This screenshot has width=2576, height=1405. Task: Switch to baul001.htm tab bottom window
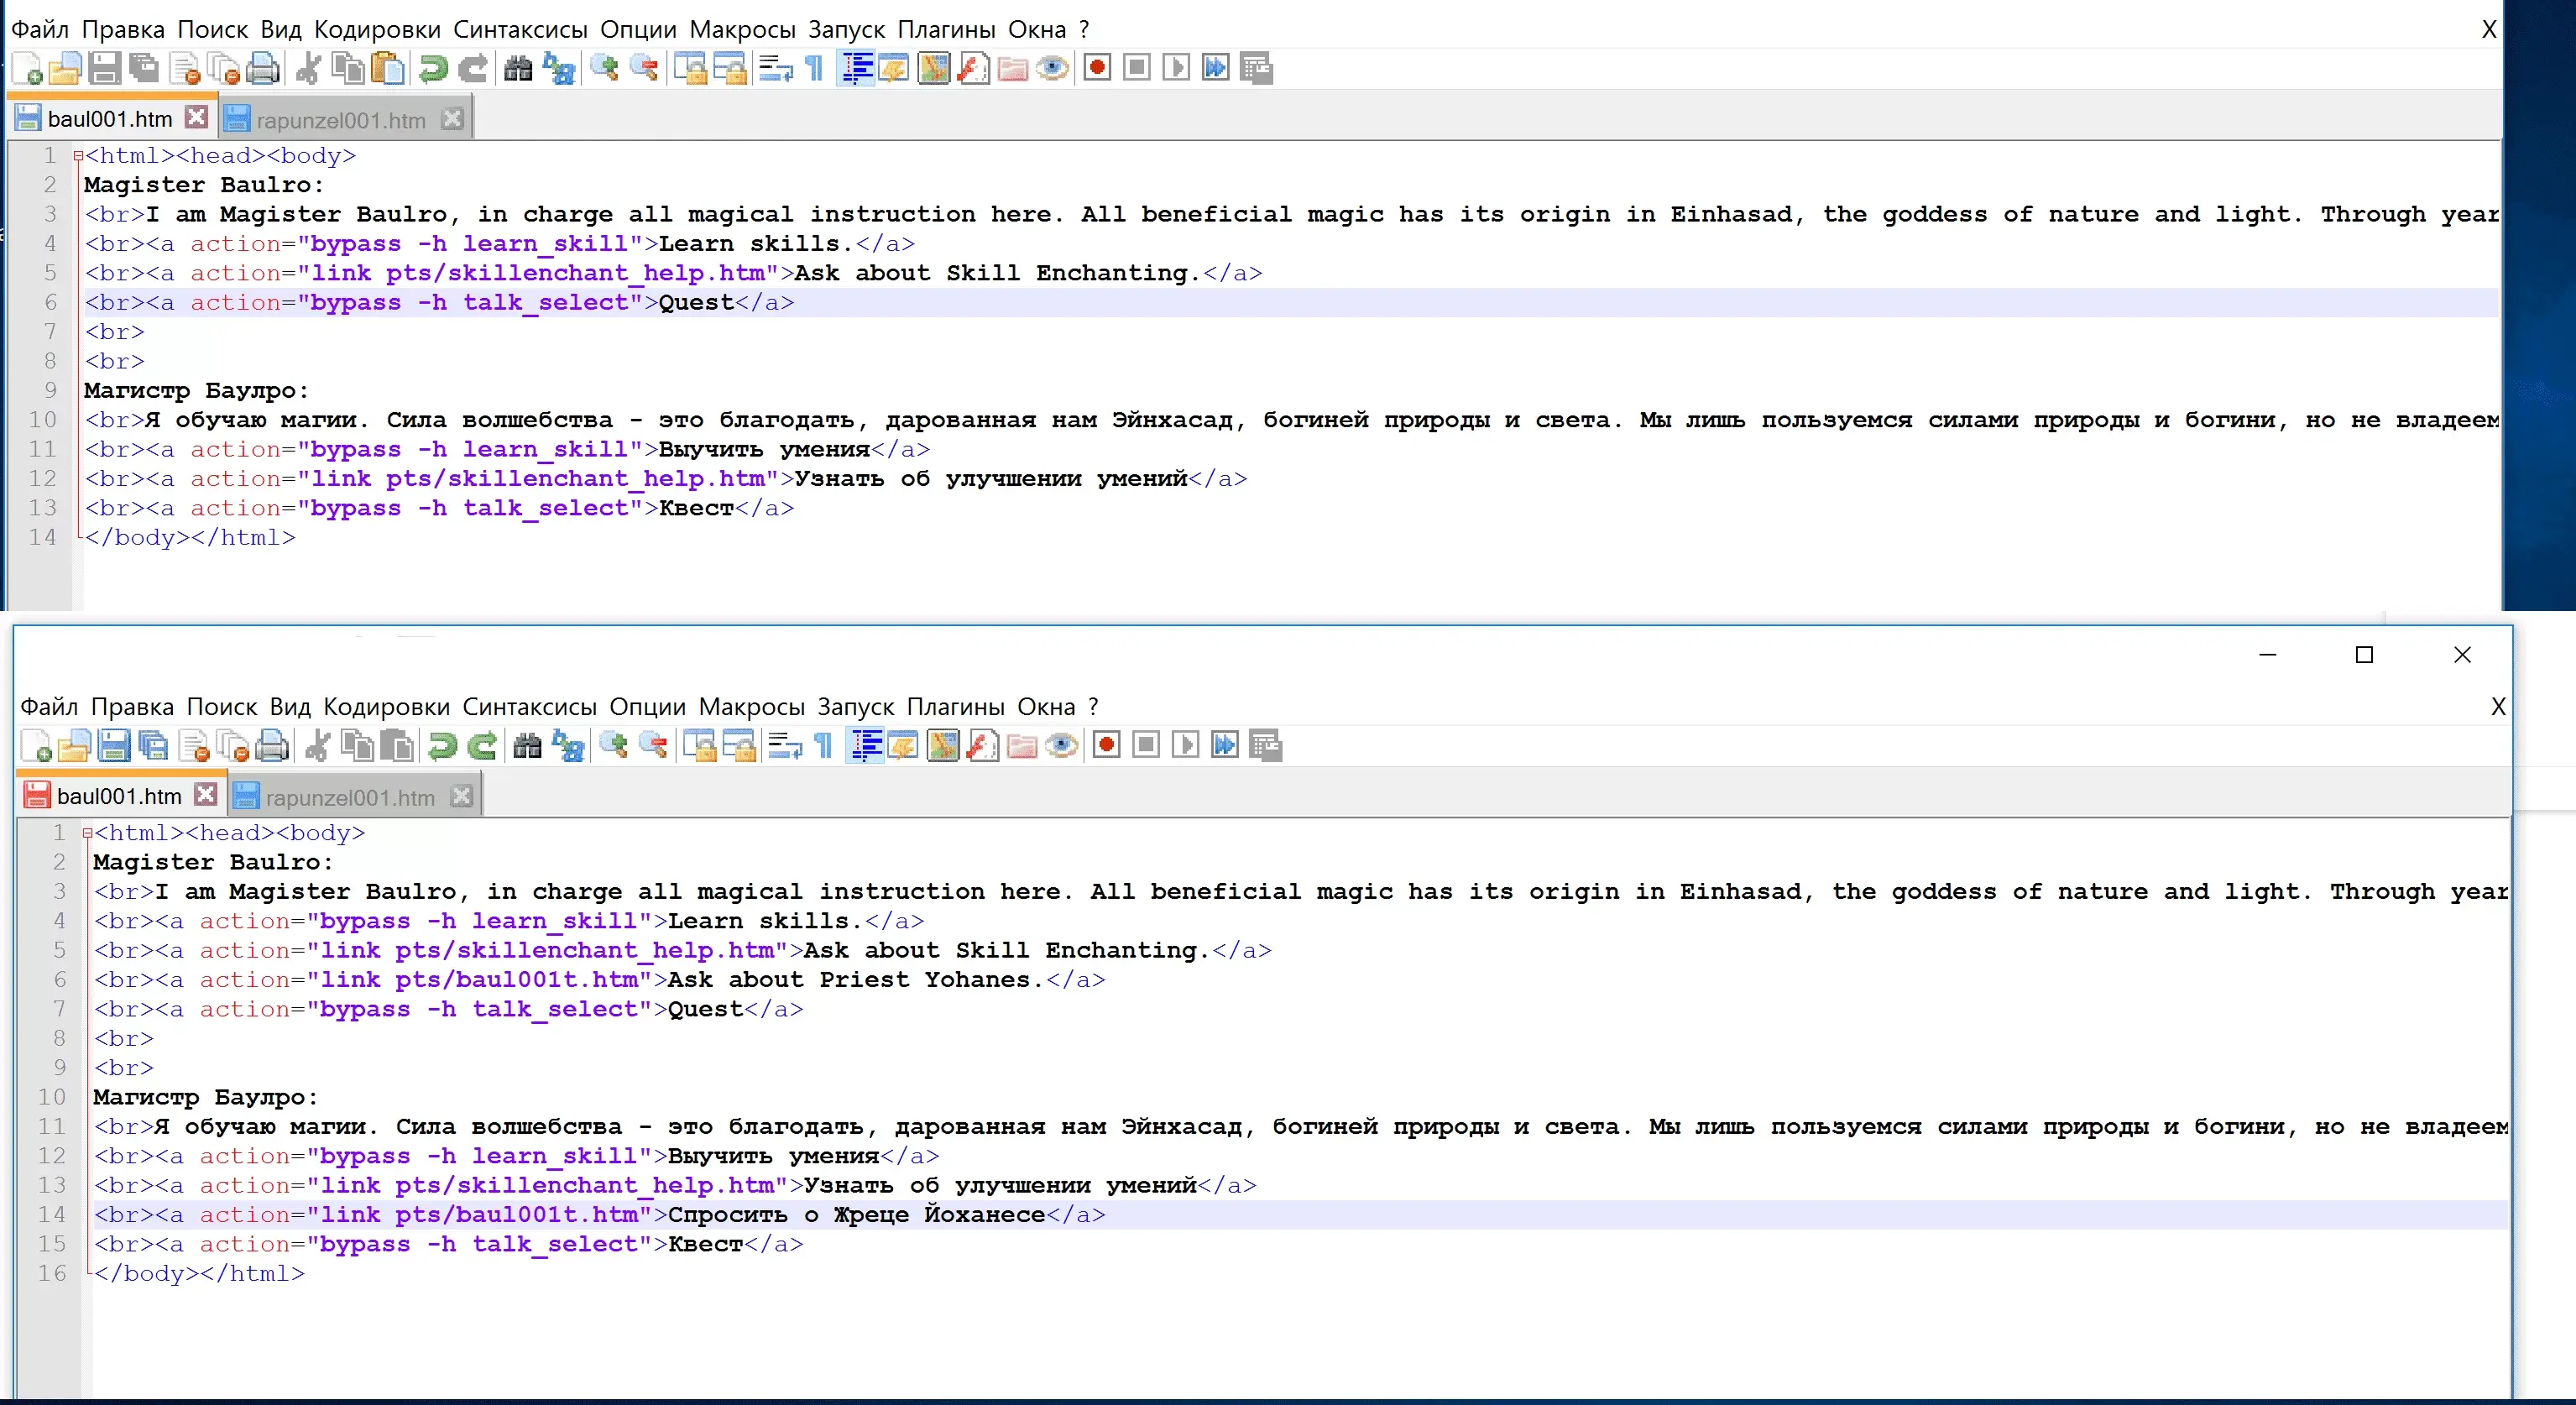point(119,796)
